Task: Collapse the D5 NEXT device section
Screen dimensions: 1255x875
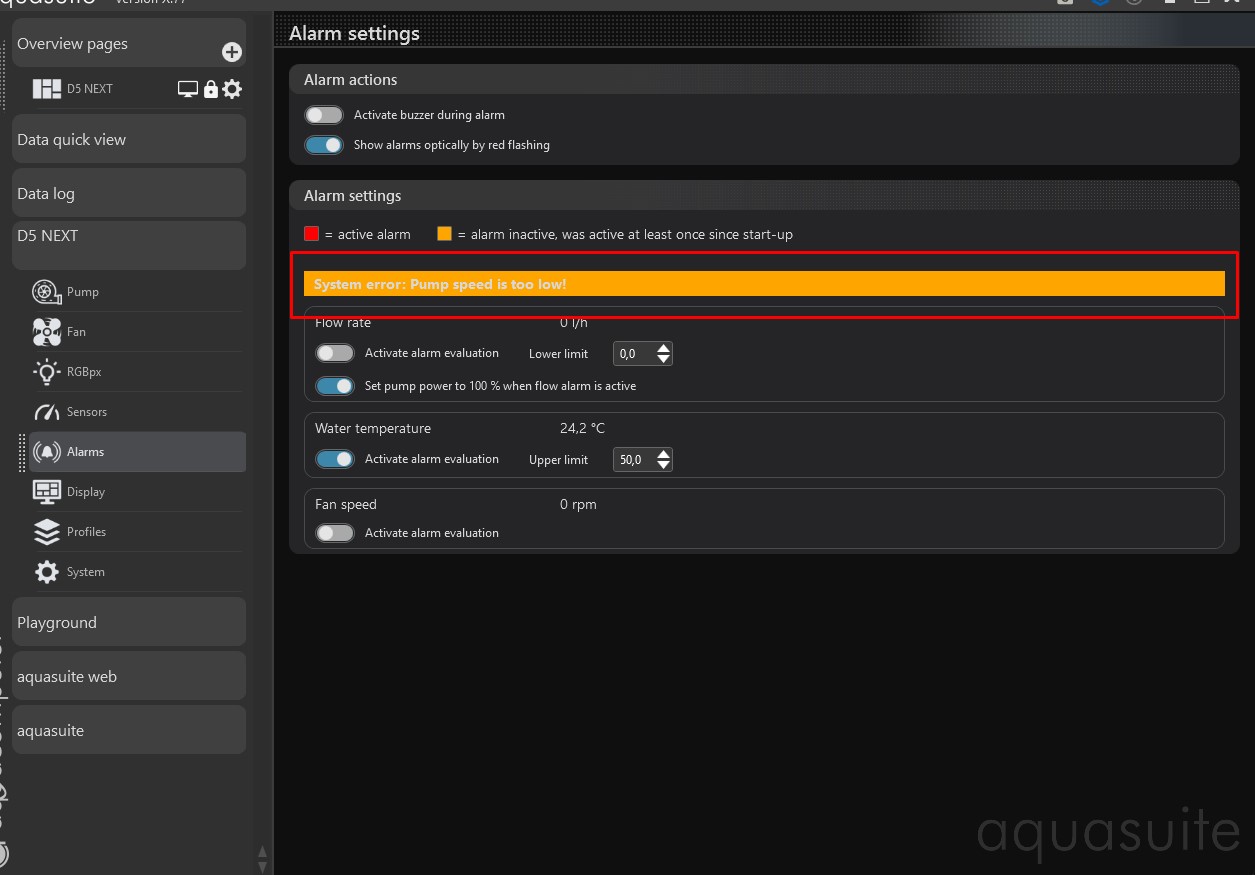Action: (129, 245)
